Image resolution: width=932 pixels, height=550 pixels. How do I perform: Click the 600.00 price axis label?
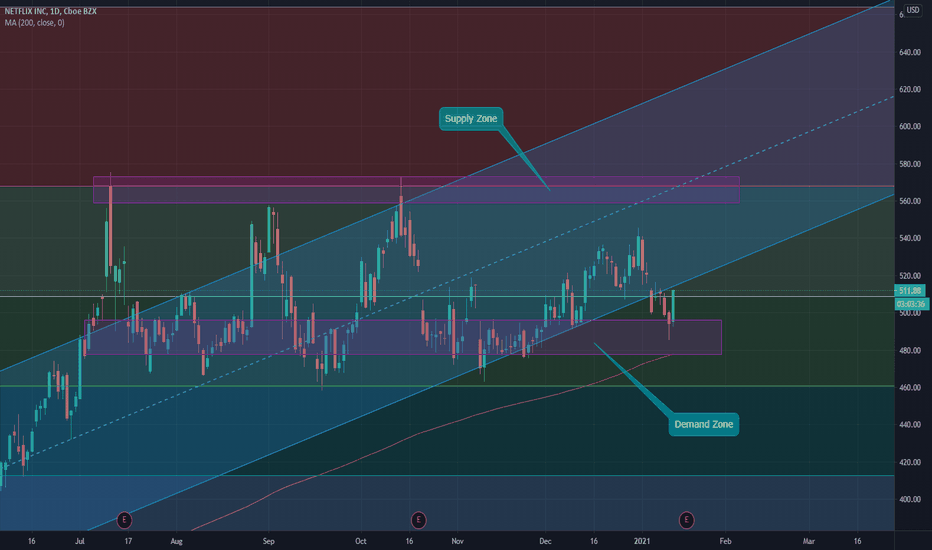(910, 127)
